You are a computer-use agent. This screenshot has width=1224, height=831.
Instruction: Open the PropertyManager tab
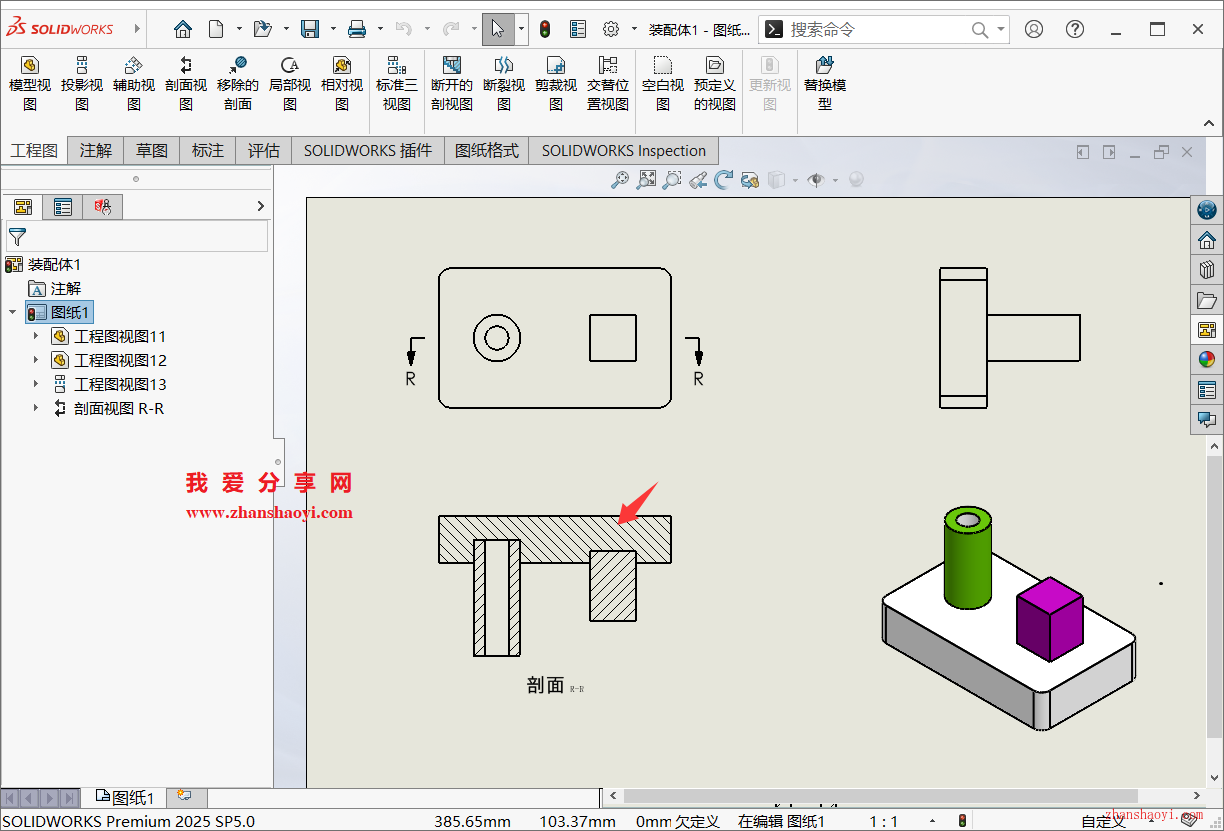(x=63, y=207)
